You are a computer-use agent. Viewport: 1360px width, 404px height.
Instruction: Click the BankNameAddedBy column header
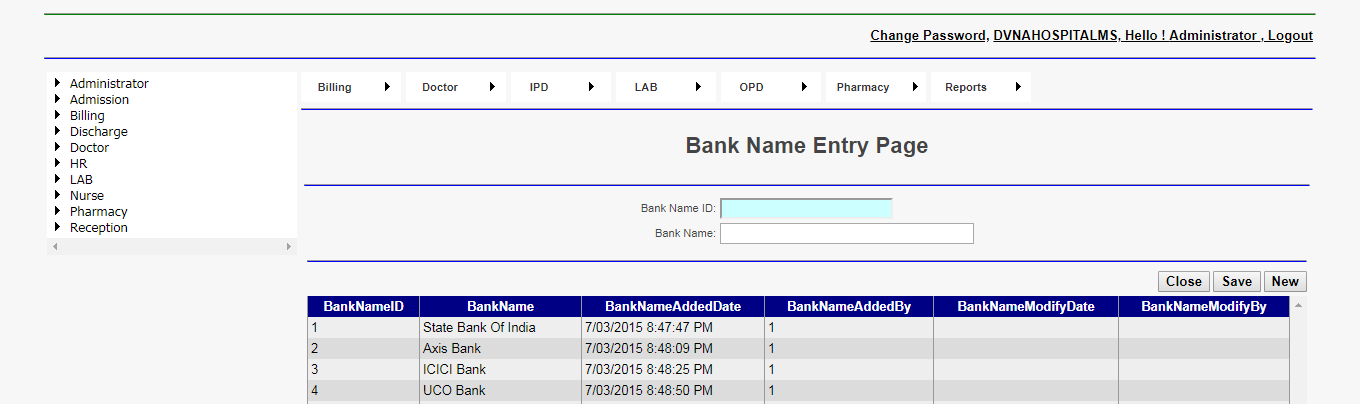pos(849,307)
